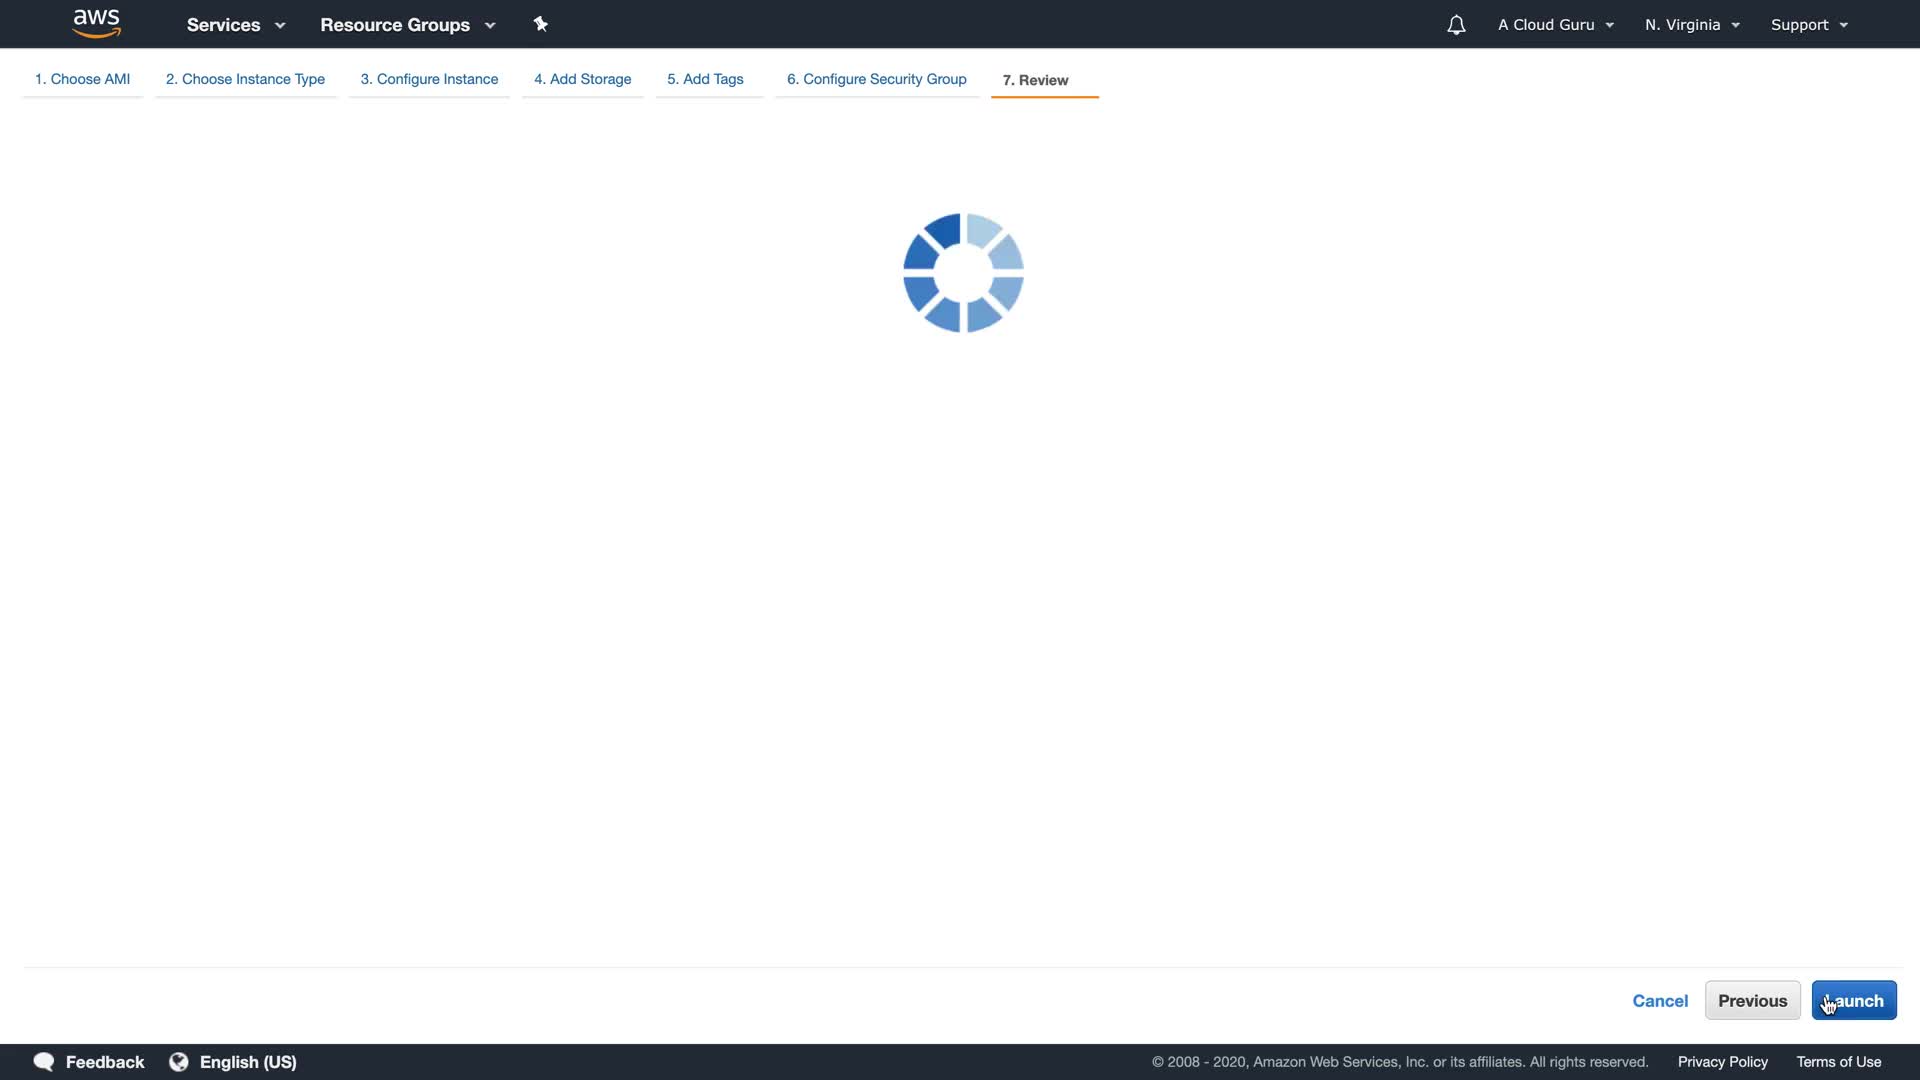
Task: Open the Configure Instance step tab
Action: pos(429,79)
